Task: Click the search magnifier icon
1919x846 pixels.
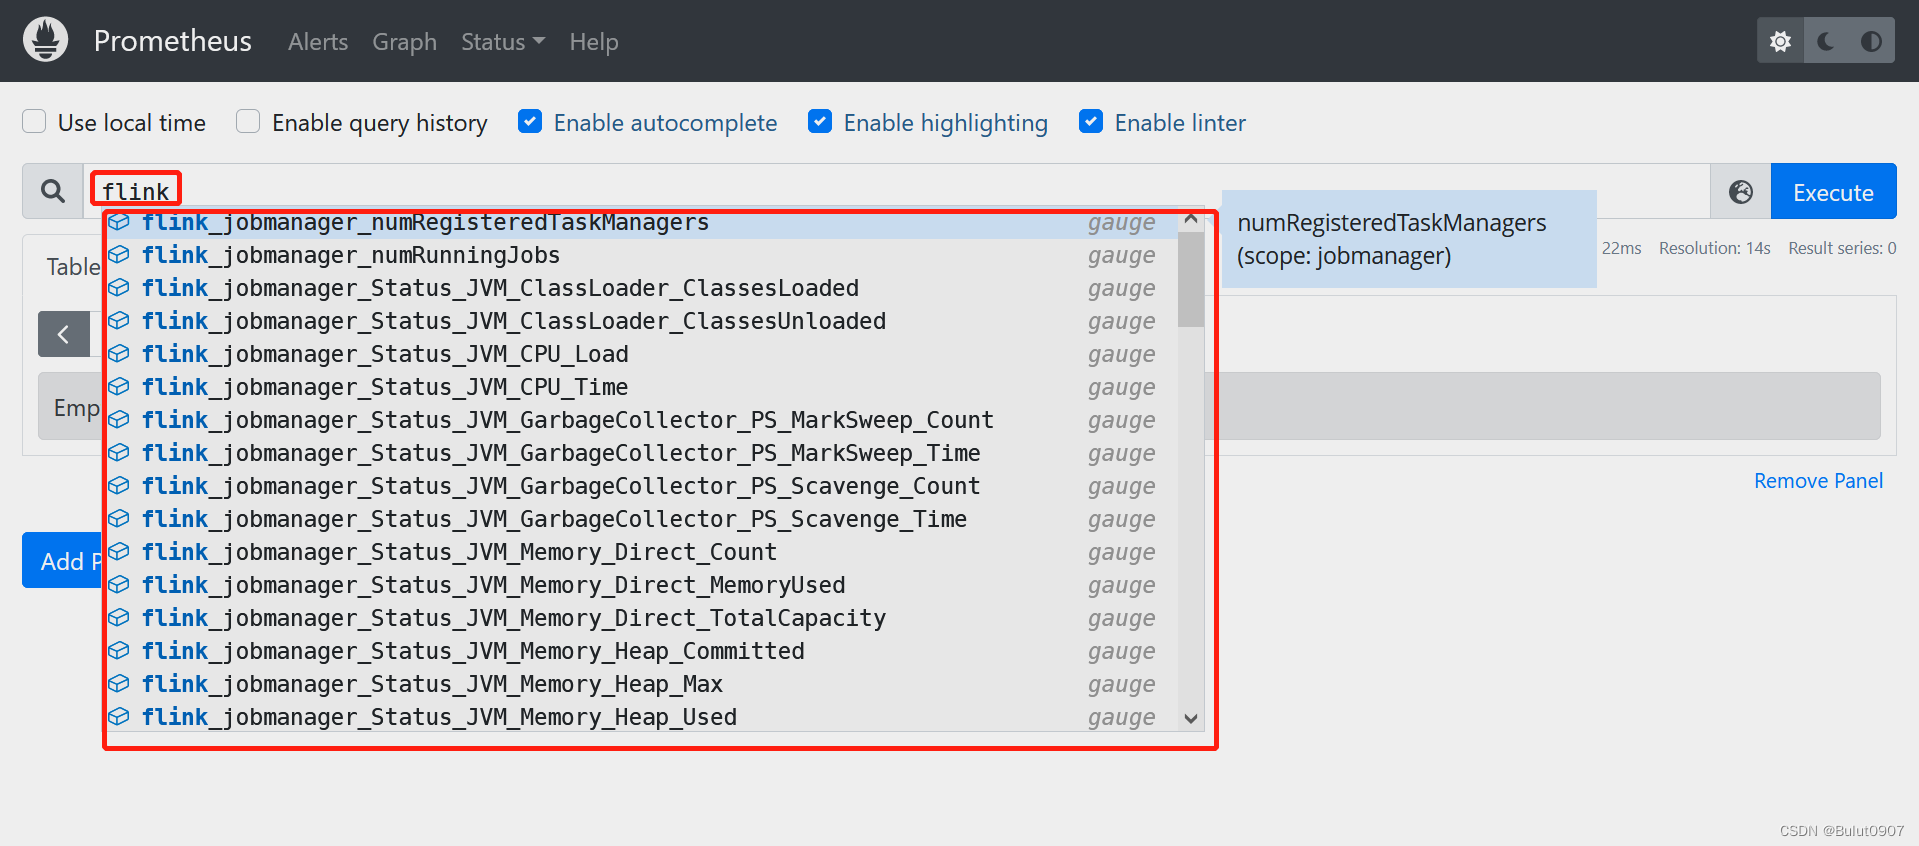Action: (x=53, y=191)
